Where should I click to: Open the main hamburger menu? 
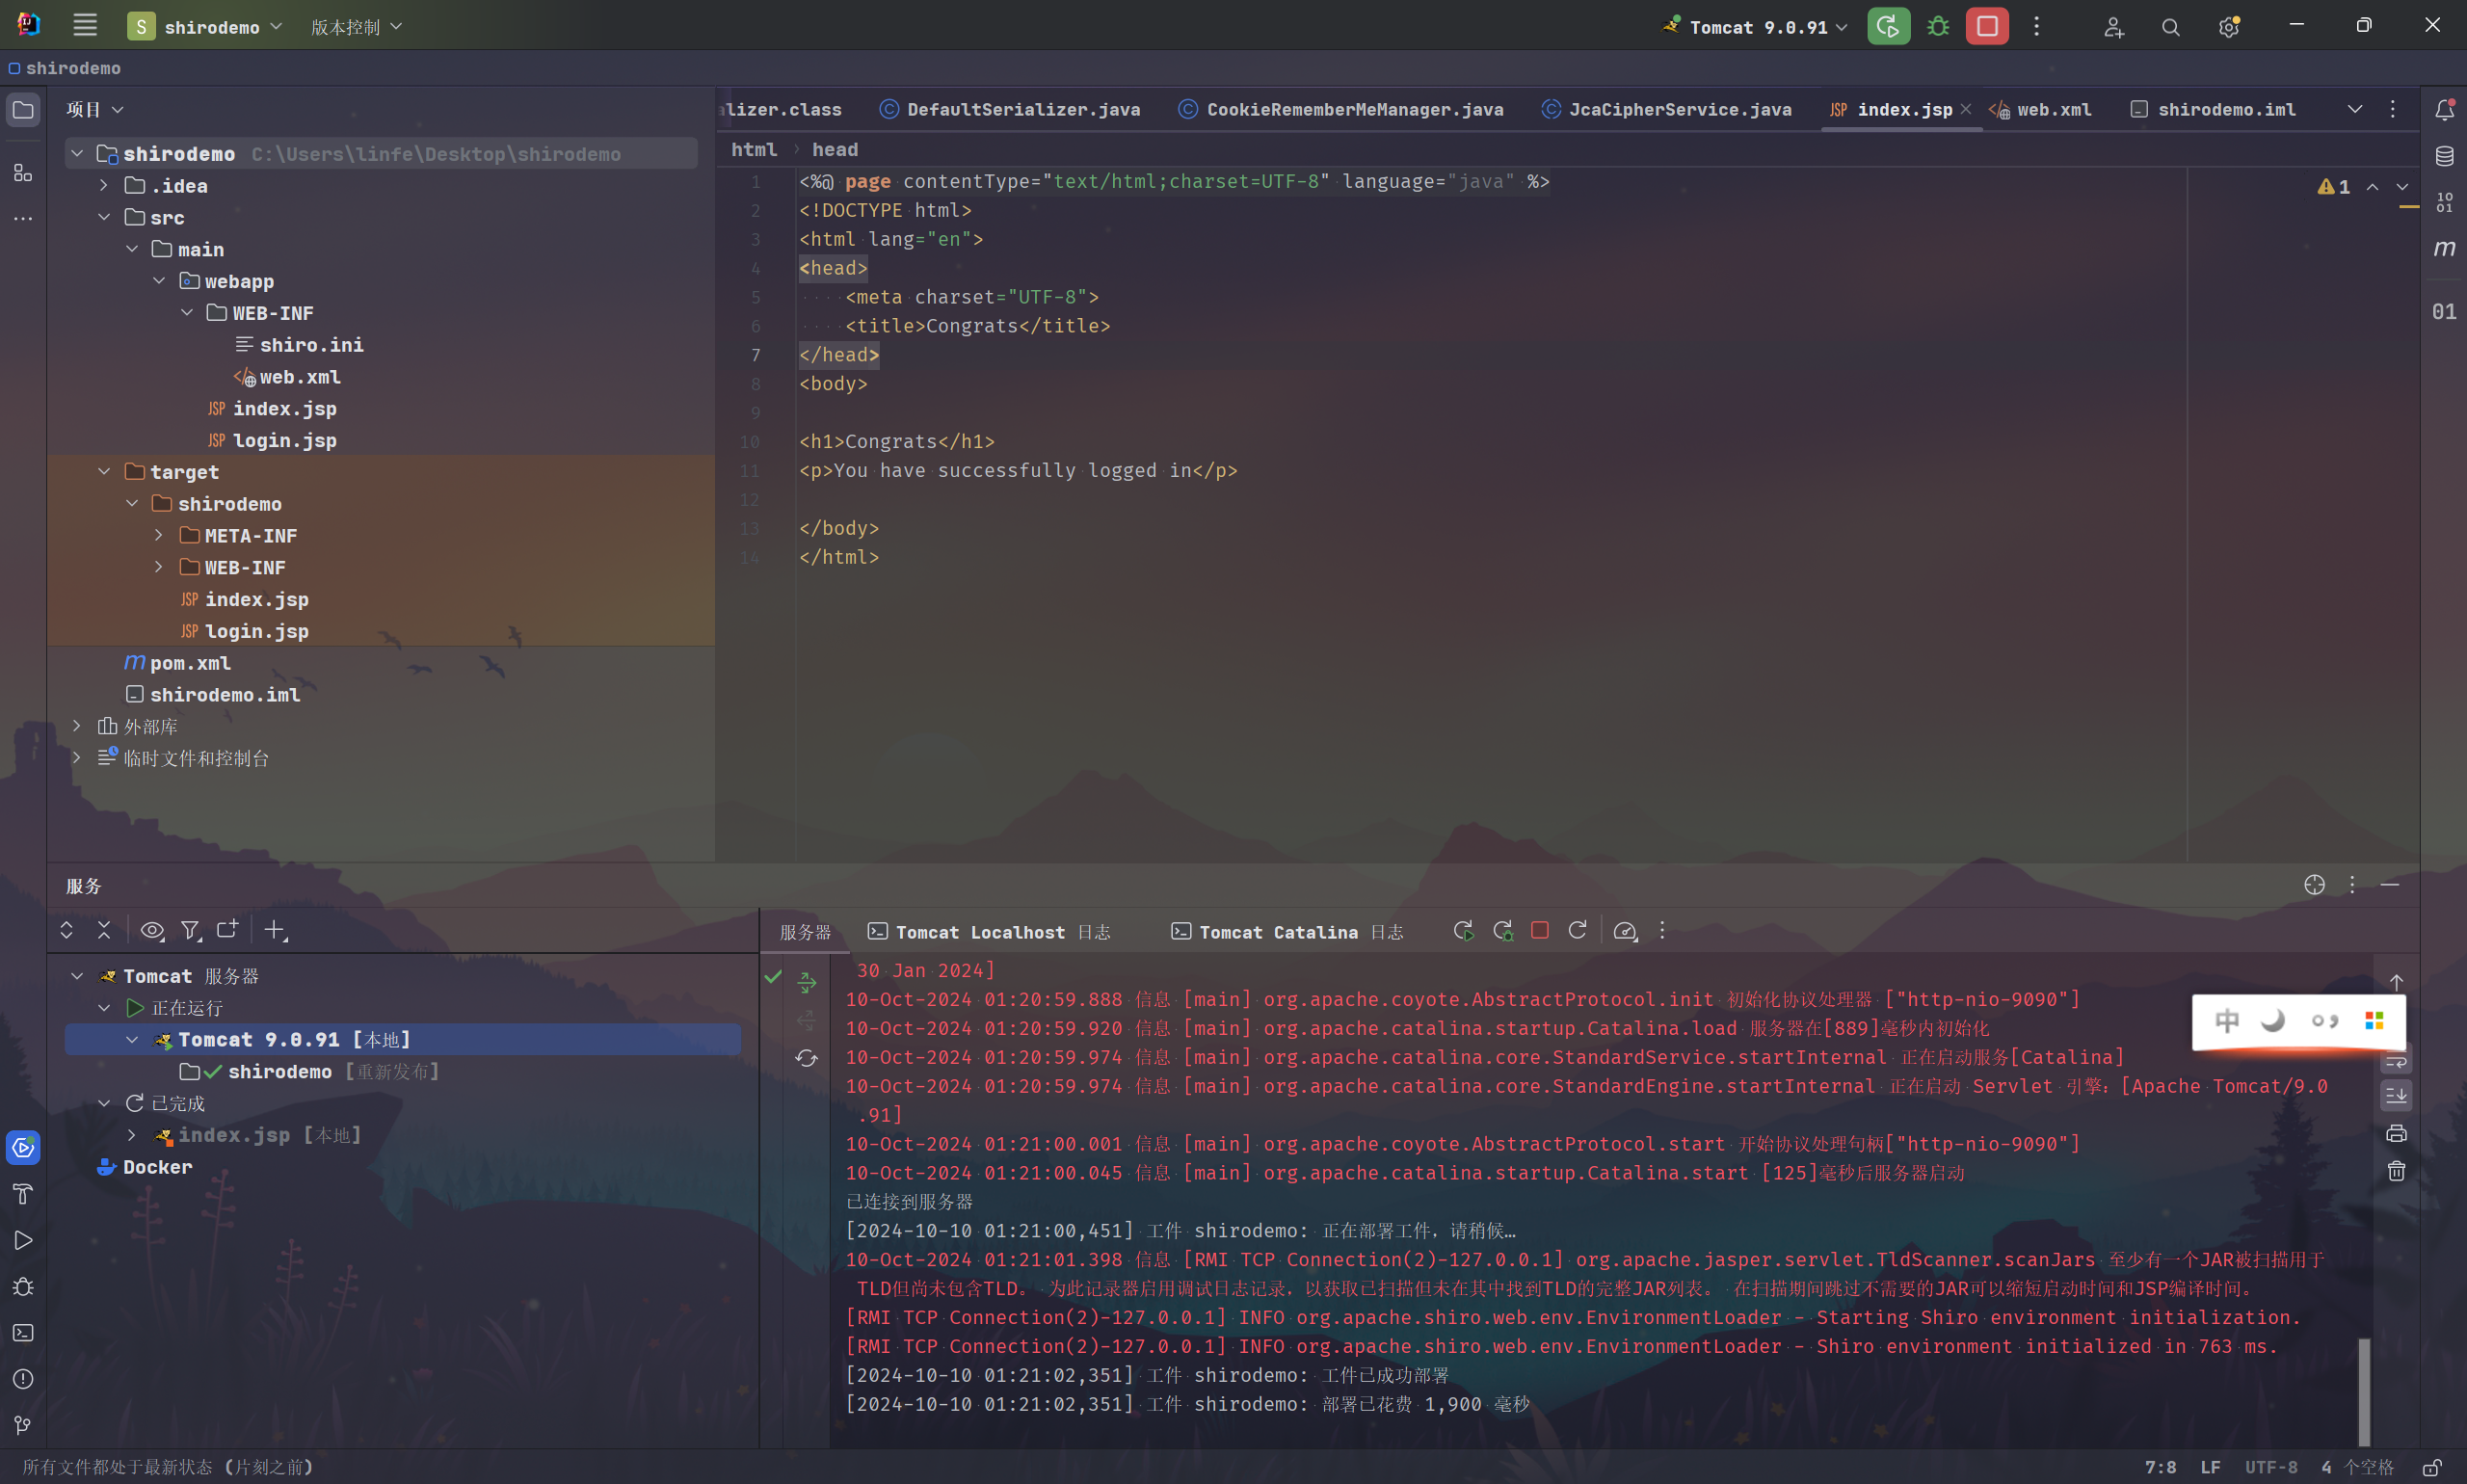[84, 26]
